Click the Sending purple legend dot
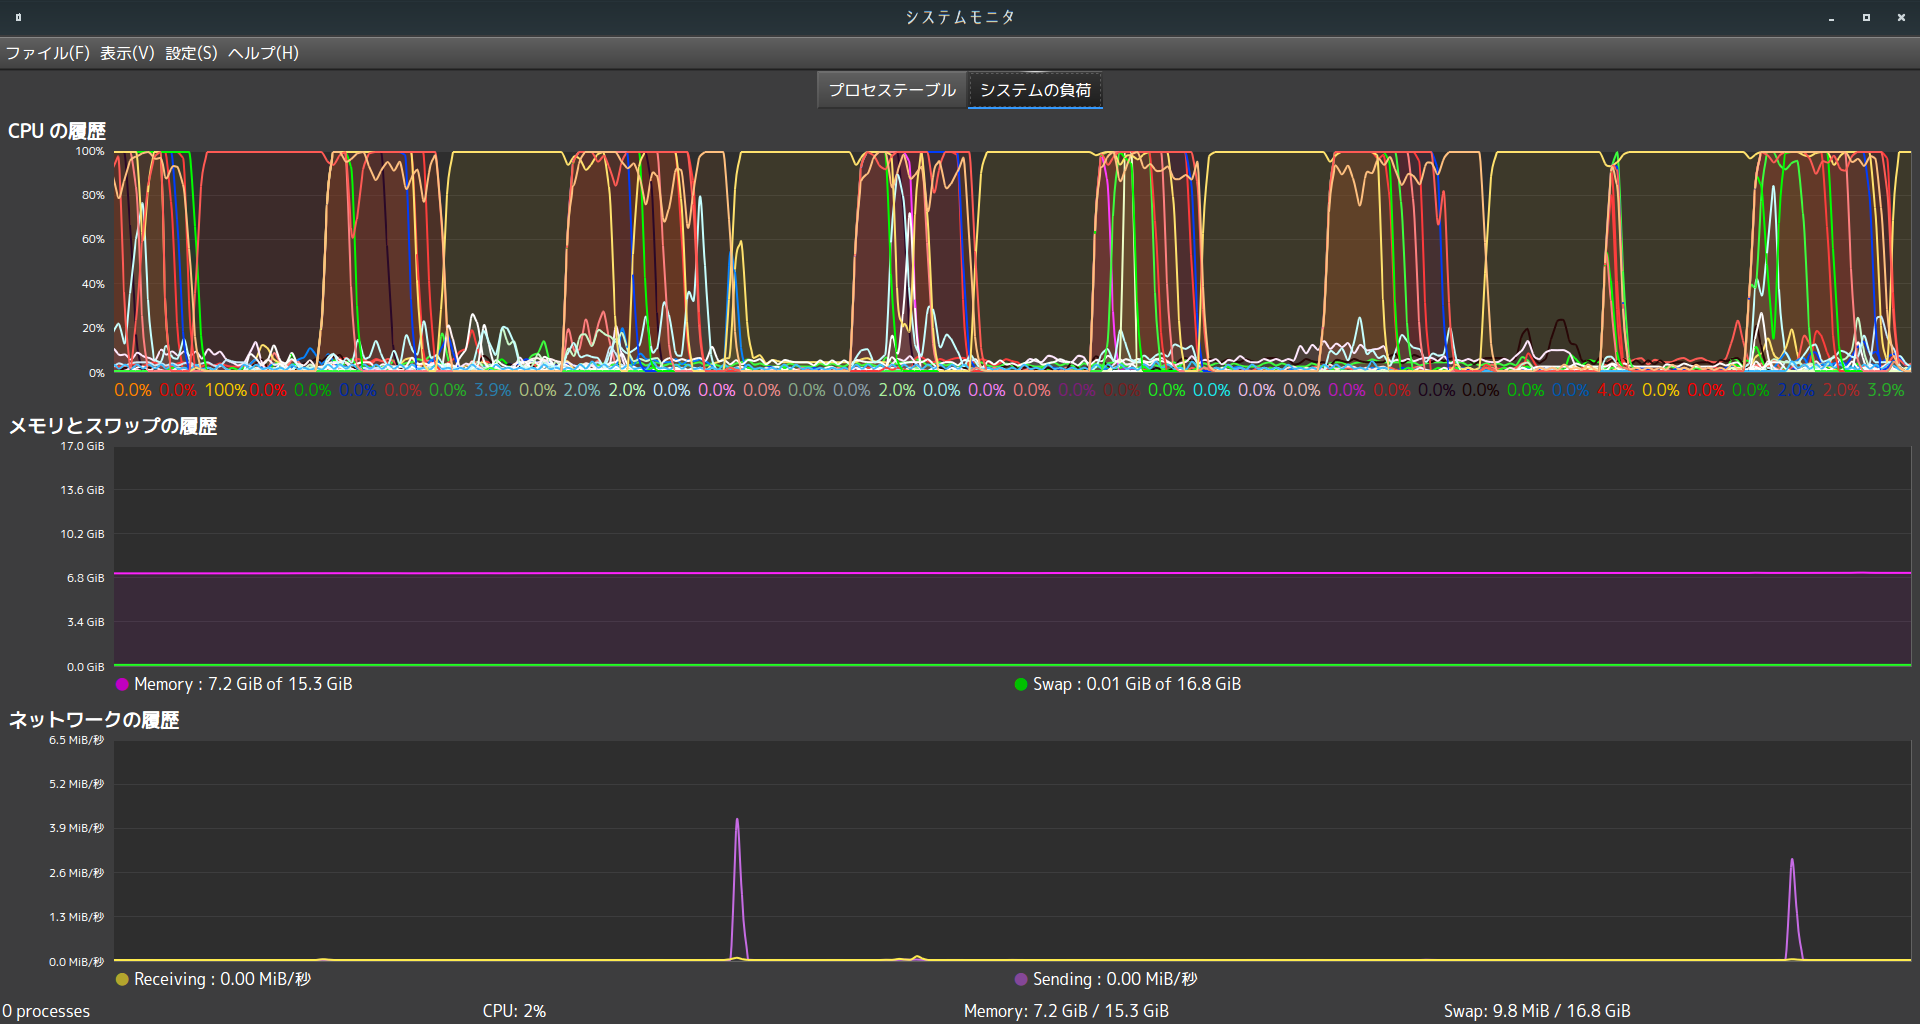Screen dimensions: 1920x1024 tap(1020, 980)
